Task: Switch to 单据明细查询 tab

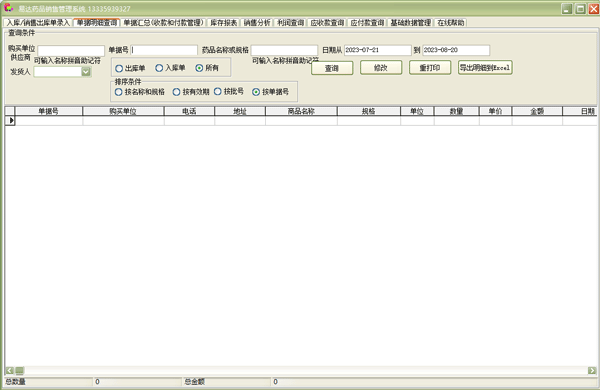Action: pos(97,23)
